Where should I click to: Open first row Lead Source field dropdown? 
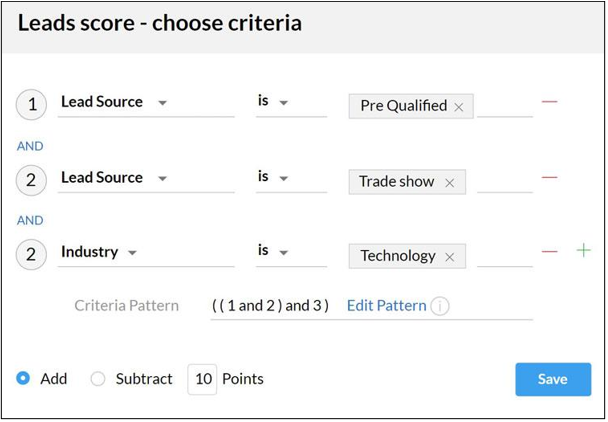[146, 103]
